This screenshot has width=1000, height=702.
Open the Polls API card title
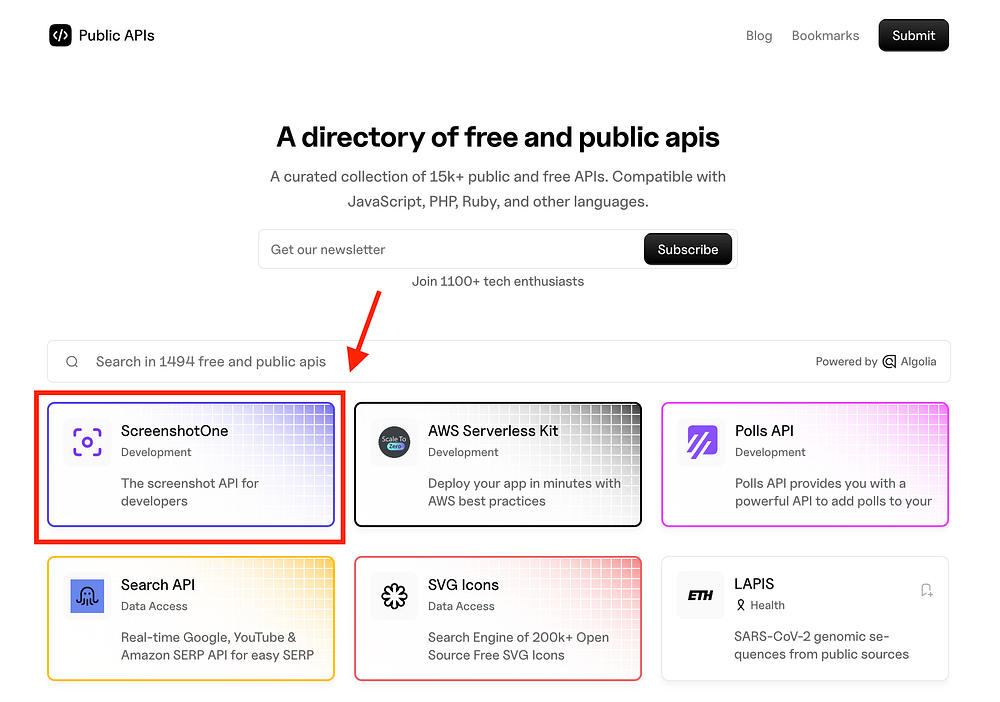[764, 431]
